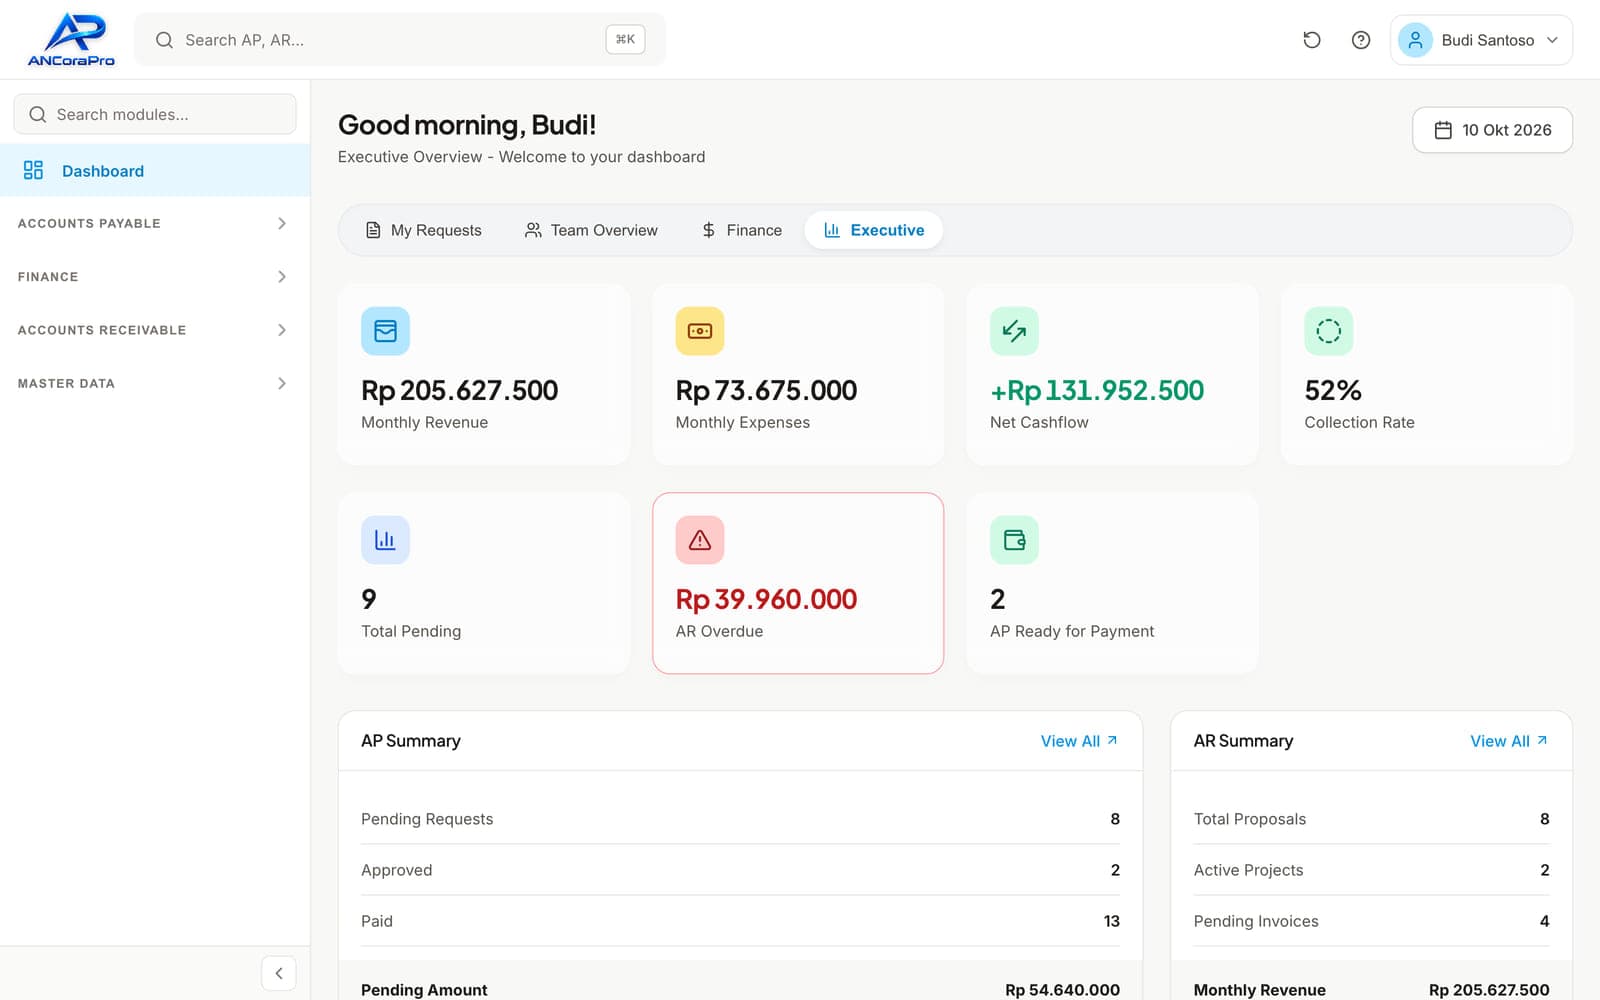Click the +Rp 131.952.500 Net Cashflow value

[1097, 390]
